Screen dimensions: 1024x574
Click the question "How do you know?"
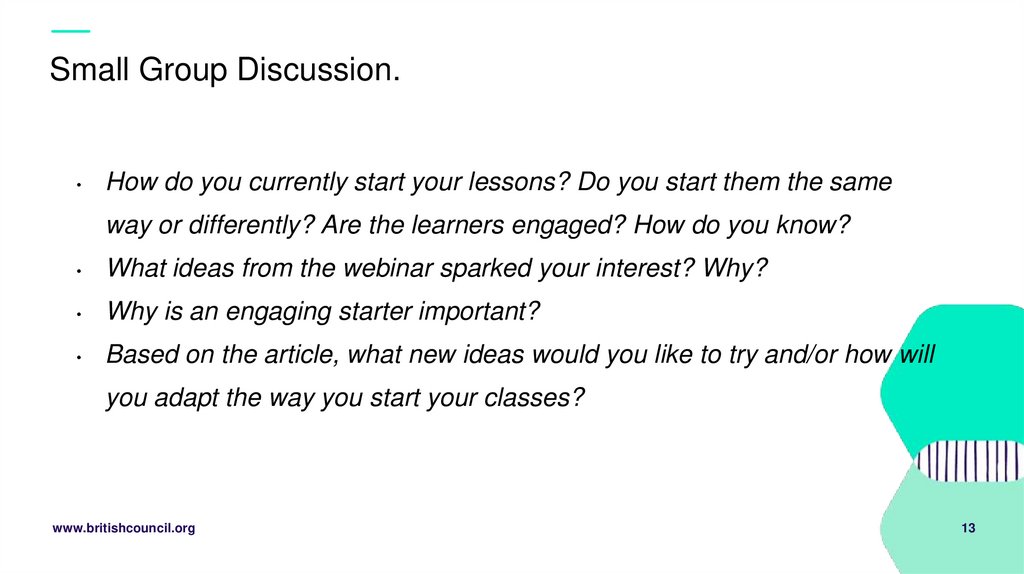(742, 225)
